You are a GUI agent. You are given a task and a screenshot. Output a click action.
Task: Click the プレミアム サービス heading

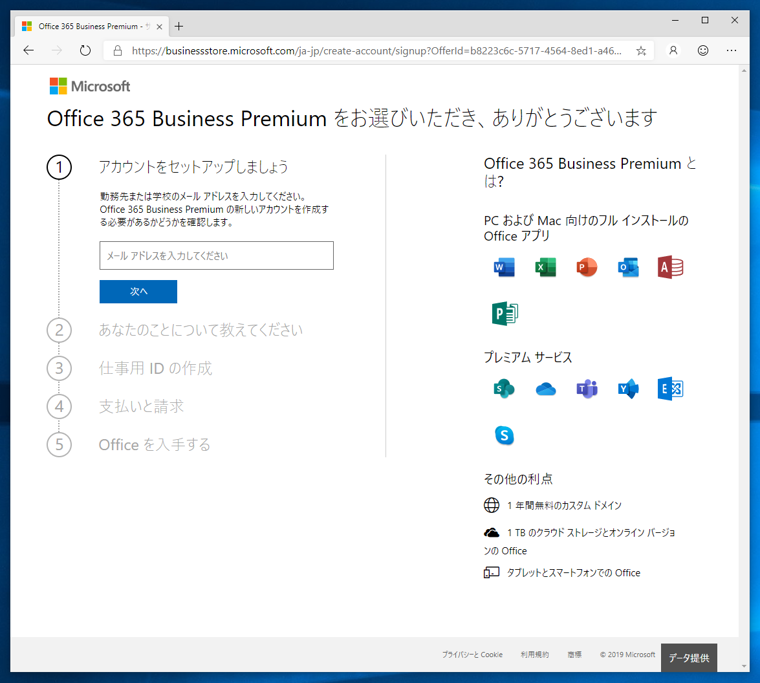528,358
